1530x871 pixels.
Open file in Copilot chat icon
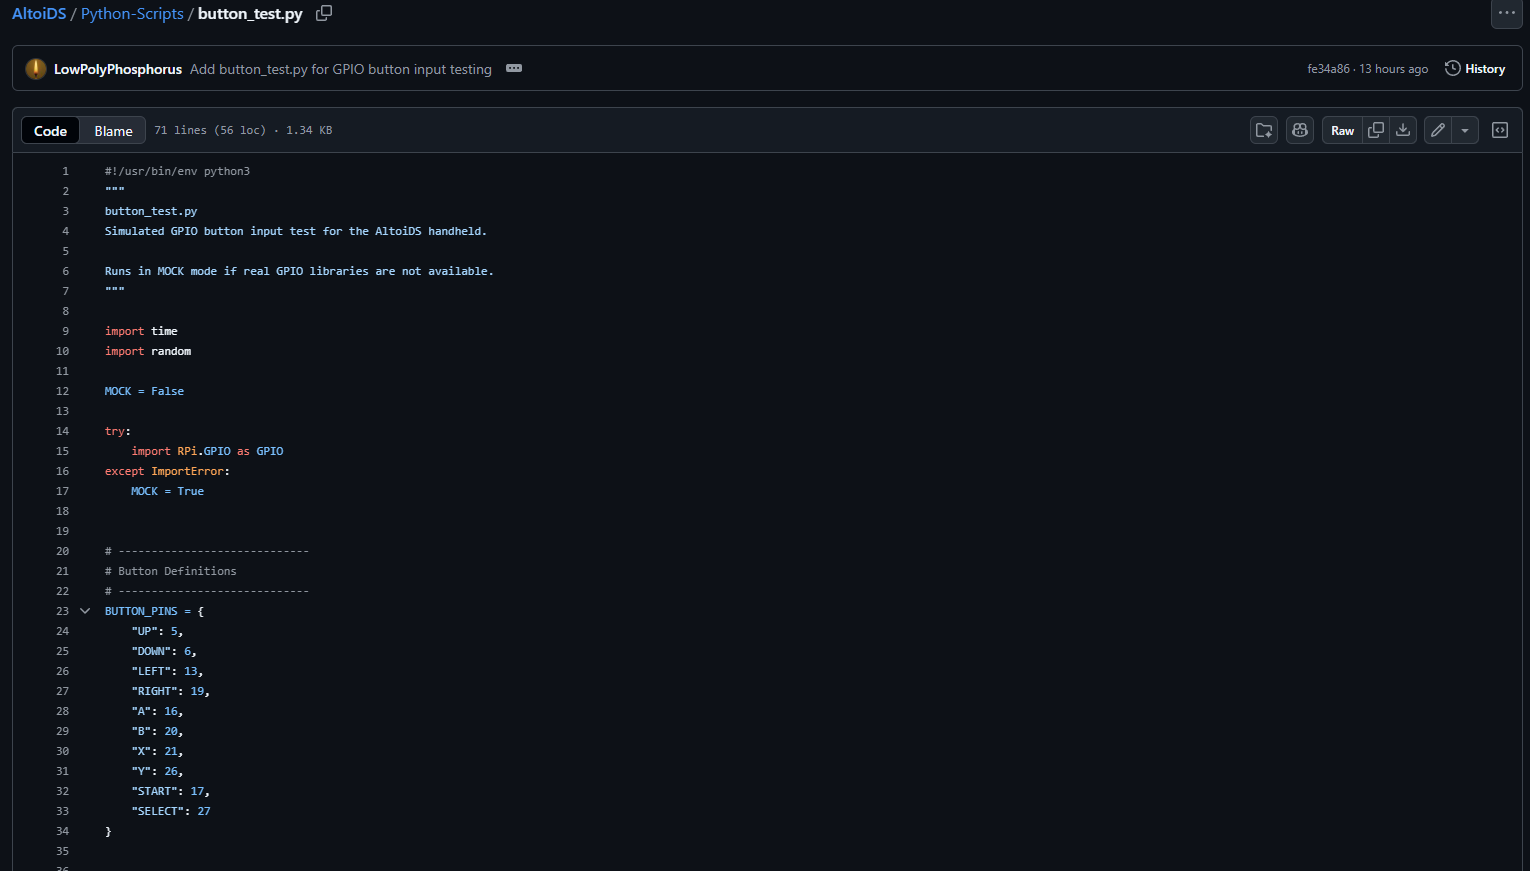[1300, 131]
